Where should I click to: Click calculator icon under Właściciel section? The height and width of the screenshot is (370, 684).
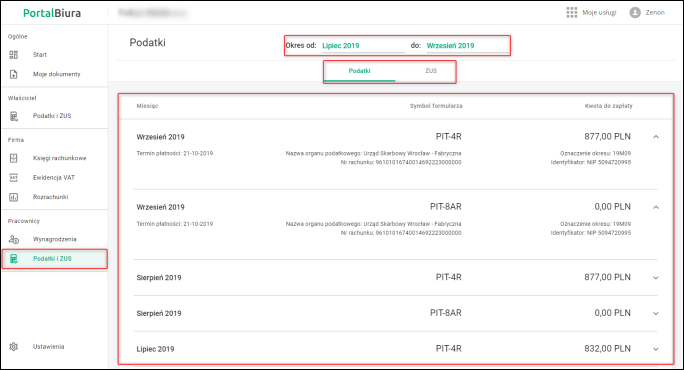14,116
